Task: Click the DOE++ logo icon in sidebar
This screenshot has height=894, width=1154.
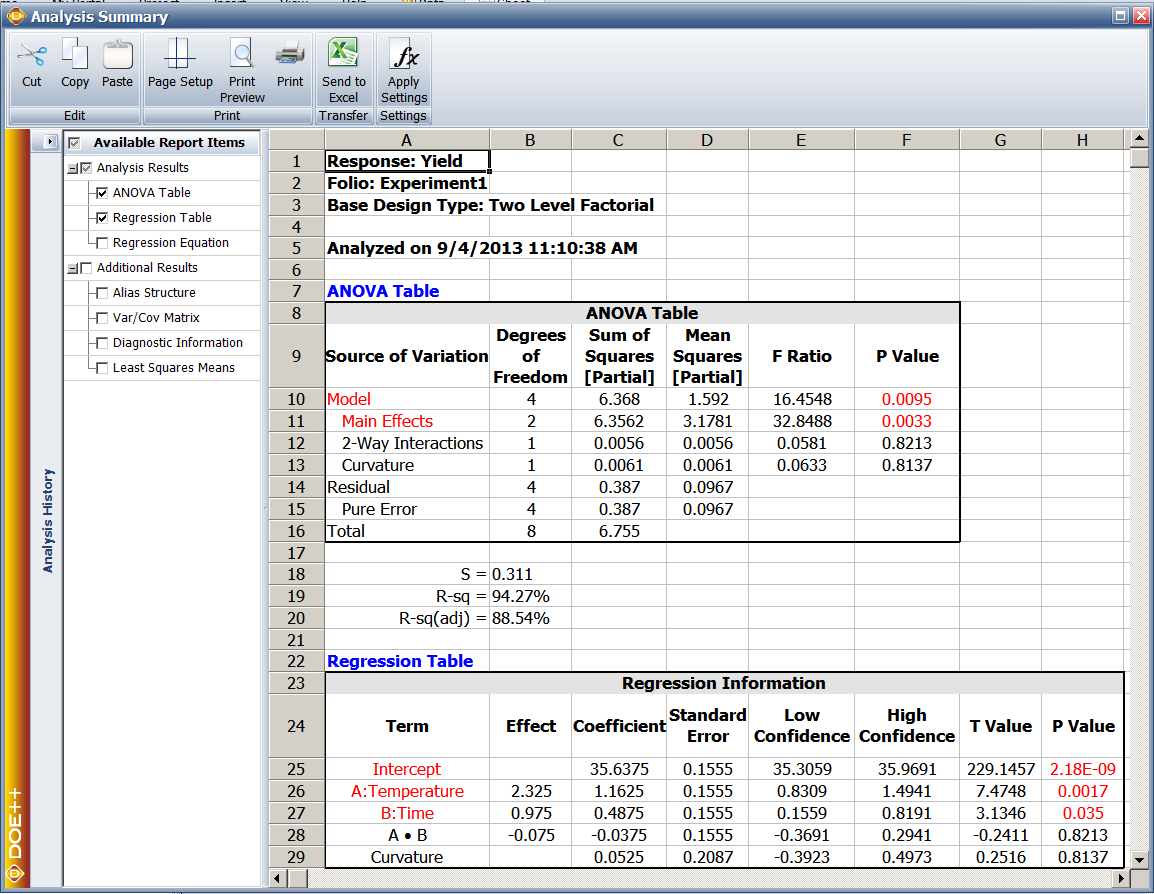Action: (x=15, y=873)
